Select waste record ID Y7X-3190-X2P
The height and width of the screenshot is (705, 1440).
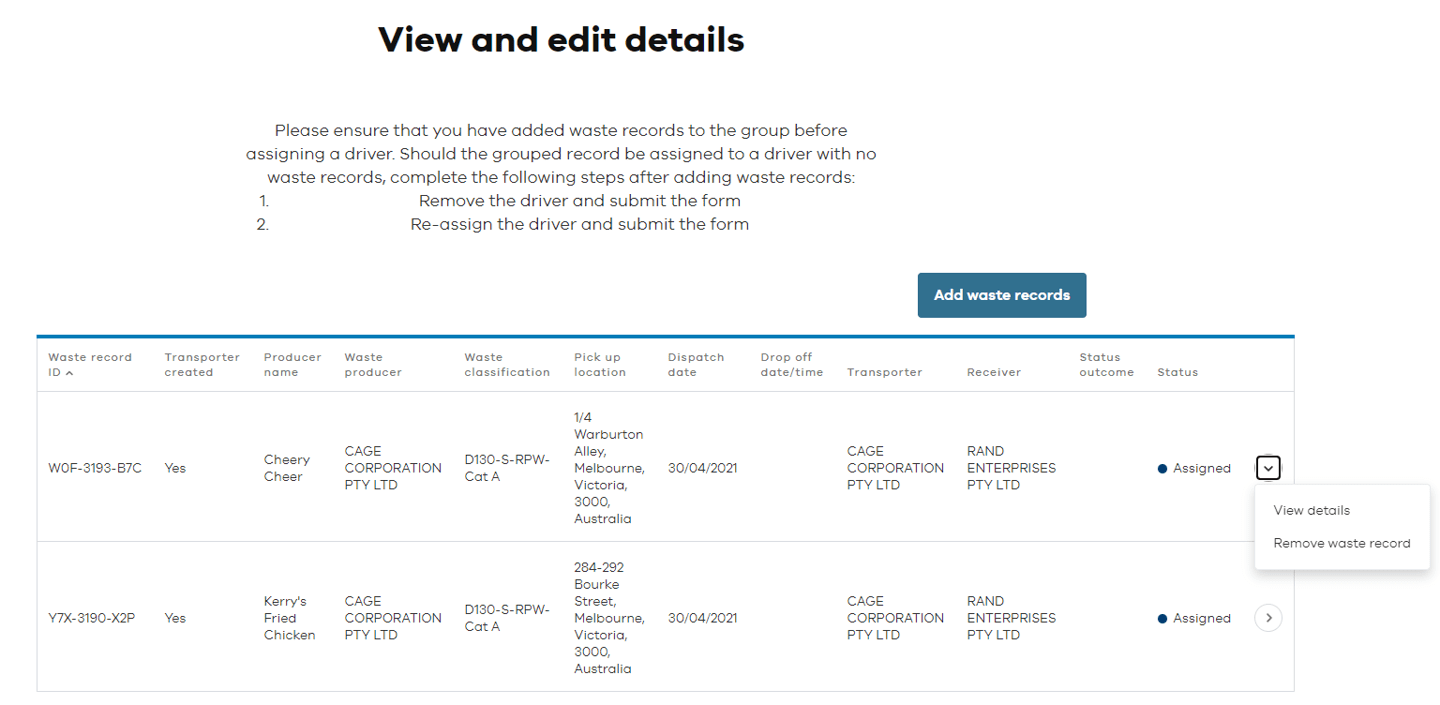tap(95, 617)
